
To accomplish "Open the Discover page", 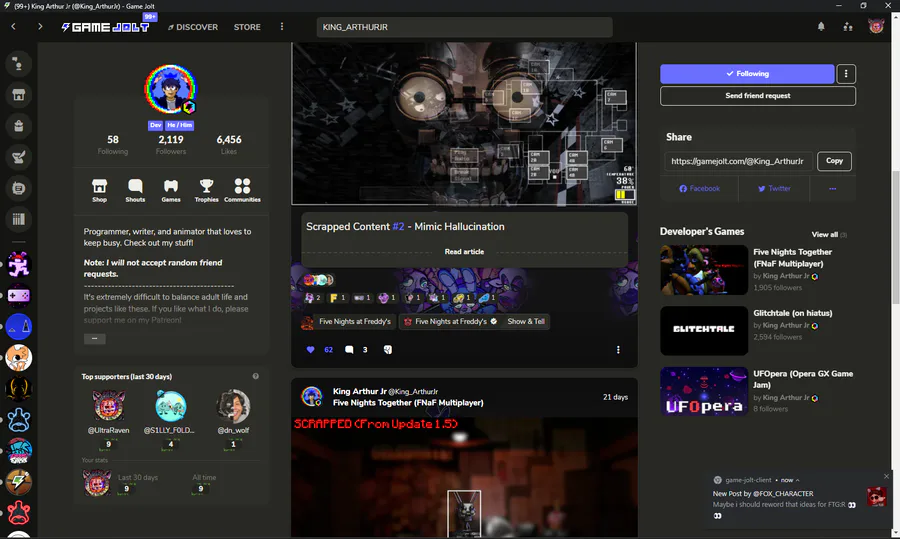I will pyautogui.click(x=193, y=27).
